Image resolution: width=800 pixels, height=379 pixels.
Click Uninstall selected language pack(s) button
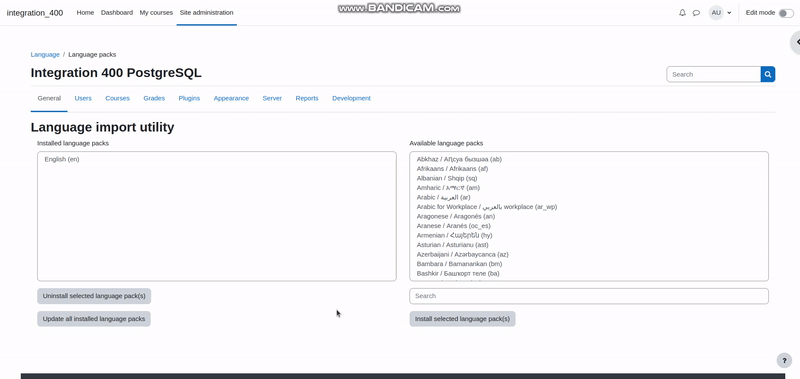[94, 296]
